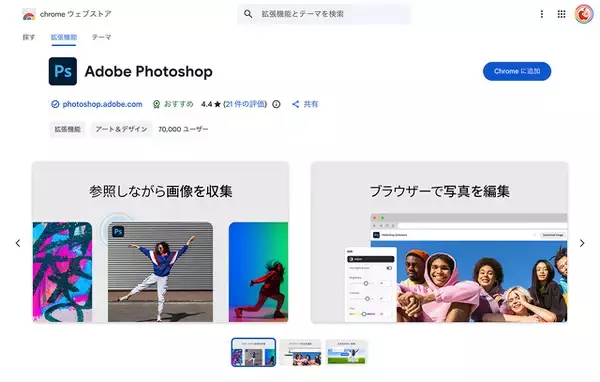Click the recommended (おすすめ) badge icon
Viewport: 600px width, 382px height.
pos(156,104)
